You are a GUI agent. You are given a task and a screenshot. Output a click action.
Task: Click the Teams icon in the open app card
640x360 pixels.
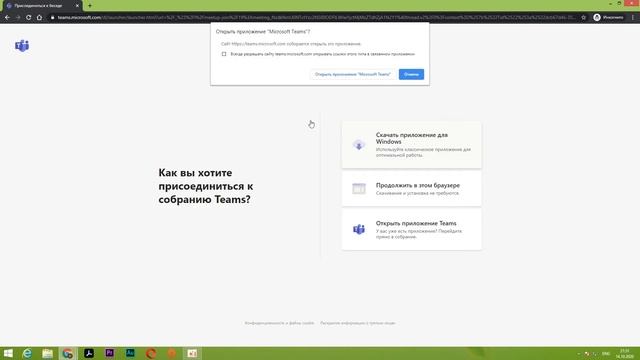click(x=359, y=229)
